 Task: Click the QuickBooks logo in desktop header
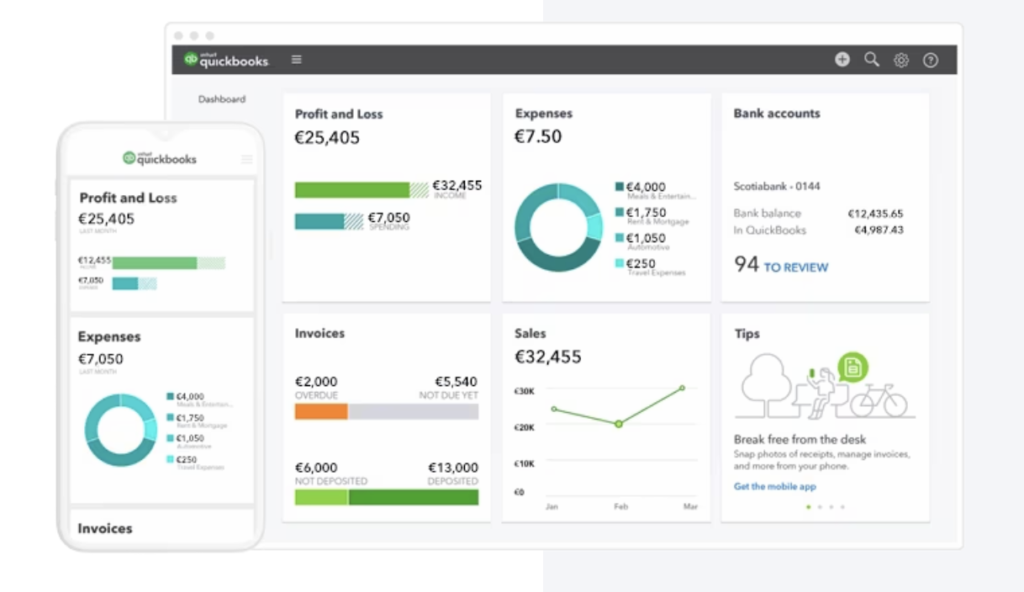(x=226, y=60)
